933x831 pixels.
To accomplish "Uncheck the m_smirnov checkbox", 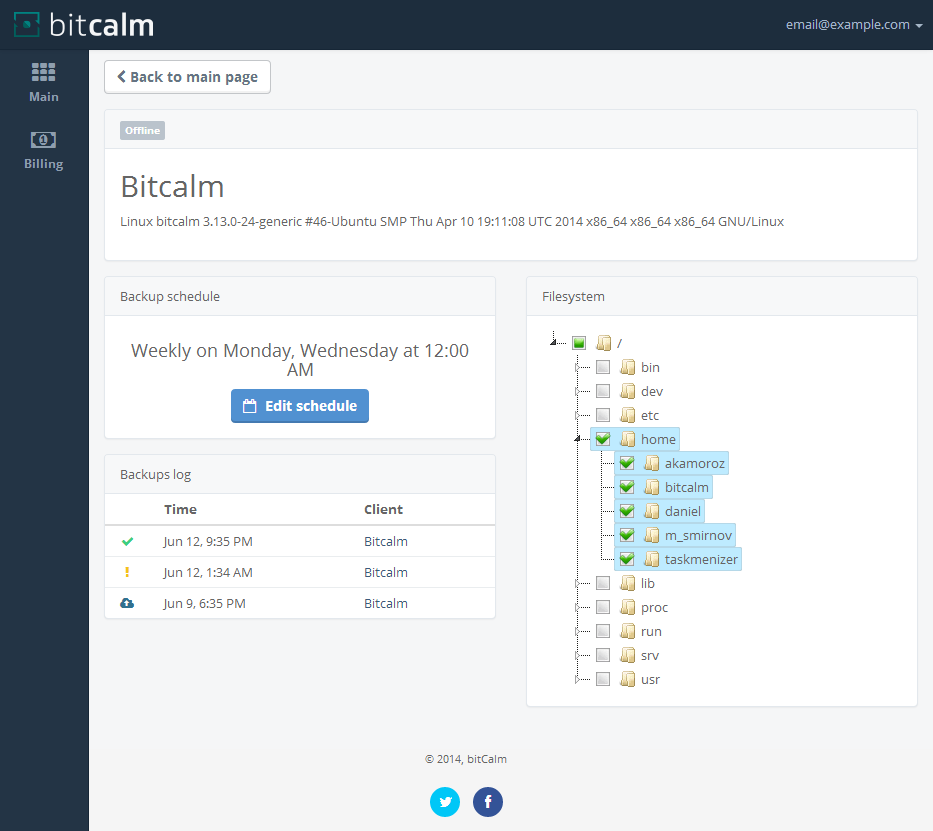I will [x=627, y=535].
